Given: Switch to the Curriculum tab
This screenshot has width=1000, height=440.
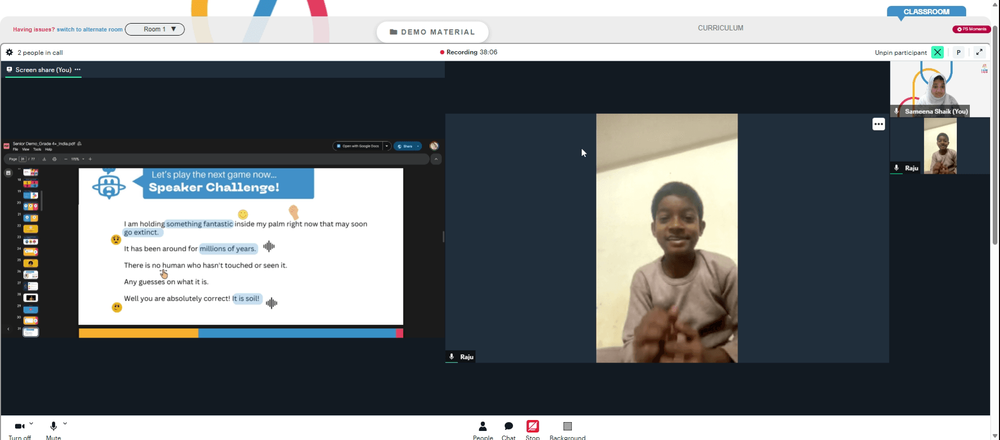Looking at the screenshot, I should click(720, 28).
